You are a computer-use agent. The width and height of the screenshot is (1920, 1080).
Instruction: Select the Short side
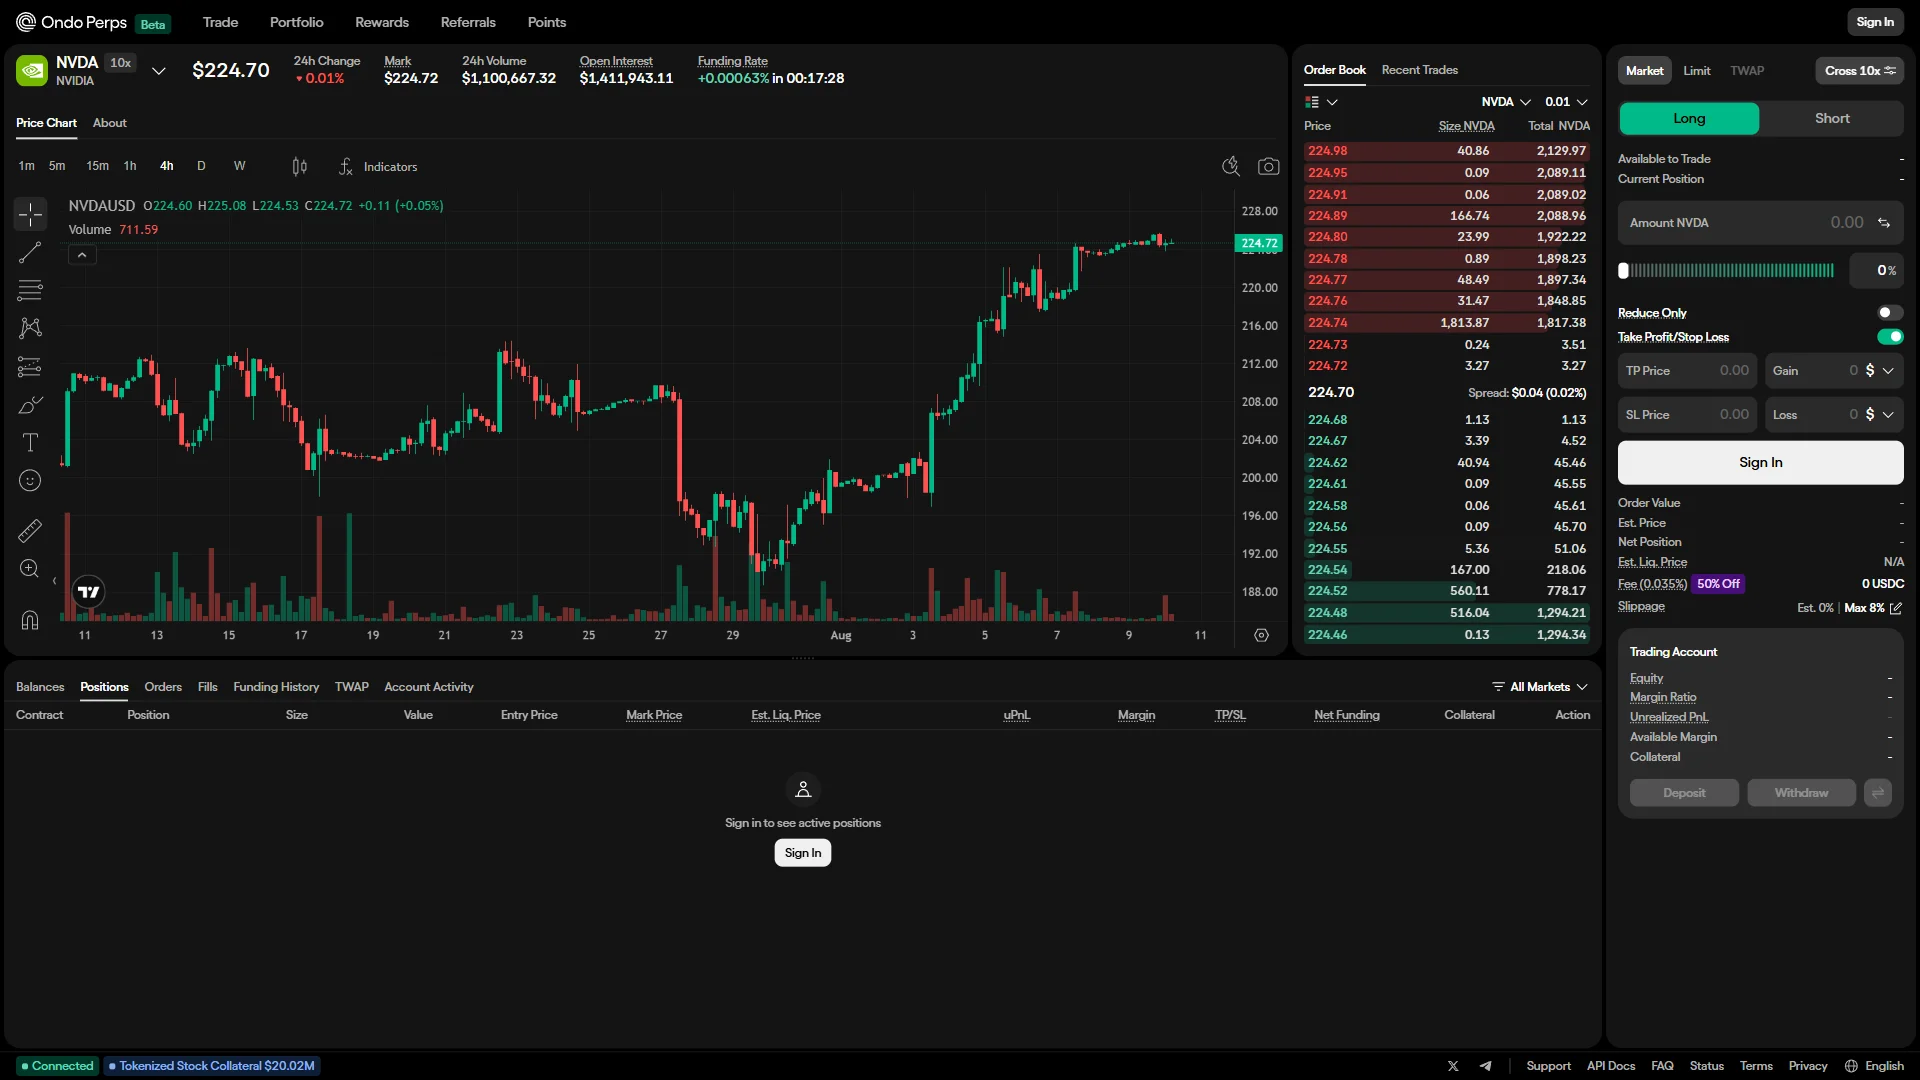(x=1832, y=118)
